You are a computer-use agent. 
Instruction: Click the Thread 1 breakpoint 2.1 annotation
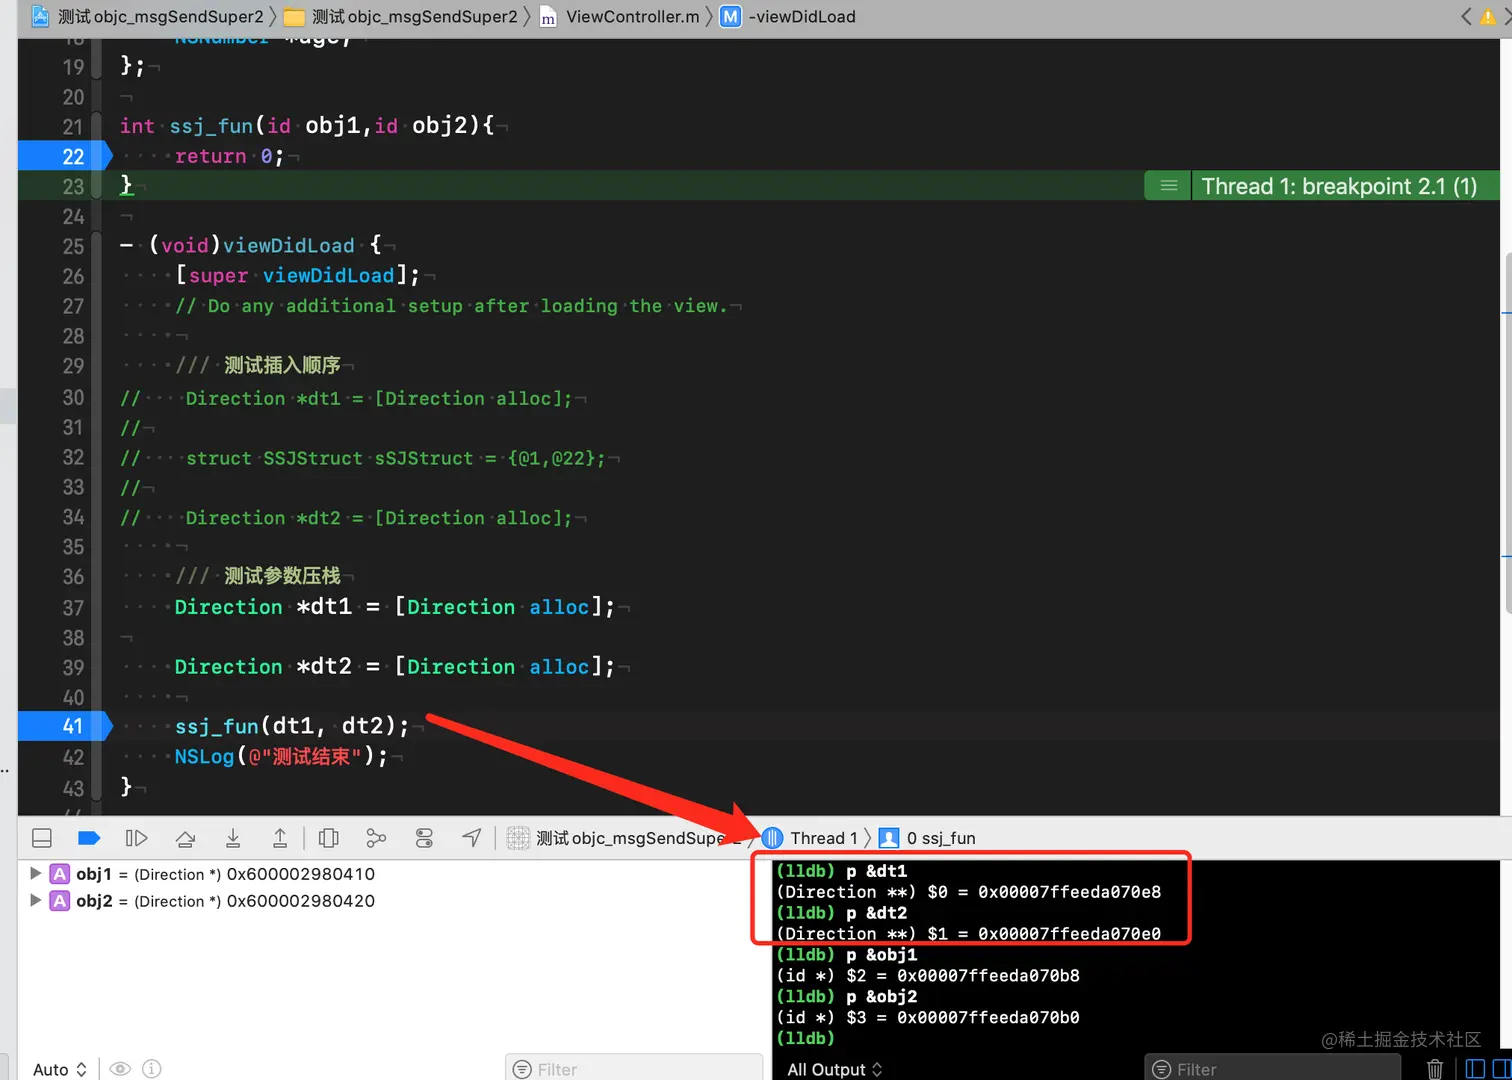click(1339, 186)
